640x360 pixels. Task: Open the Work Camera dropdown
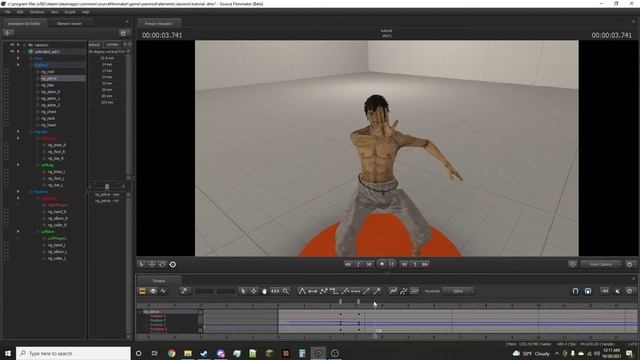coord(601,264)
